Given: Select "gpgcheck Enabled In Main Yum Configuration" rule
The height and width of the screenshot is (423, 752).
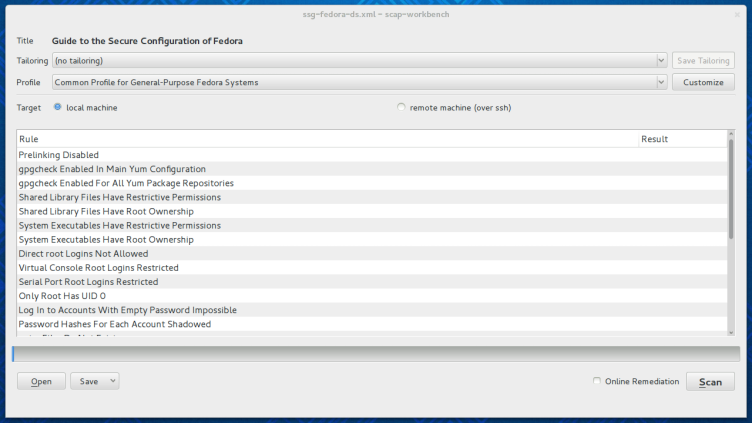Looking at the screenshot, I should coord(372,169).
